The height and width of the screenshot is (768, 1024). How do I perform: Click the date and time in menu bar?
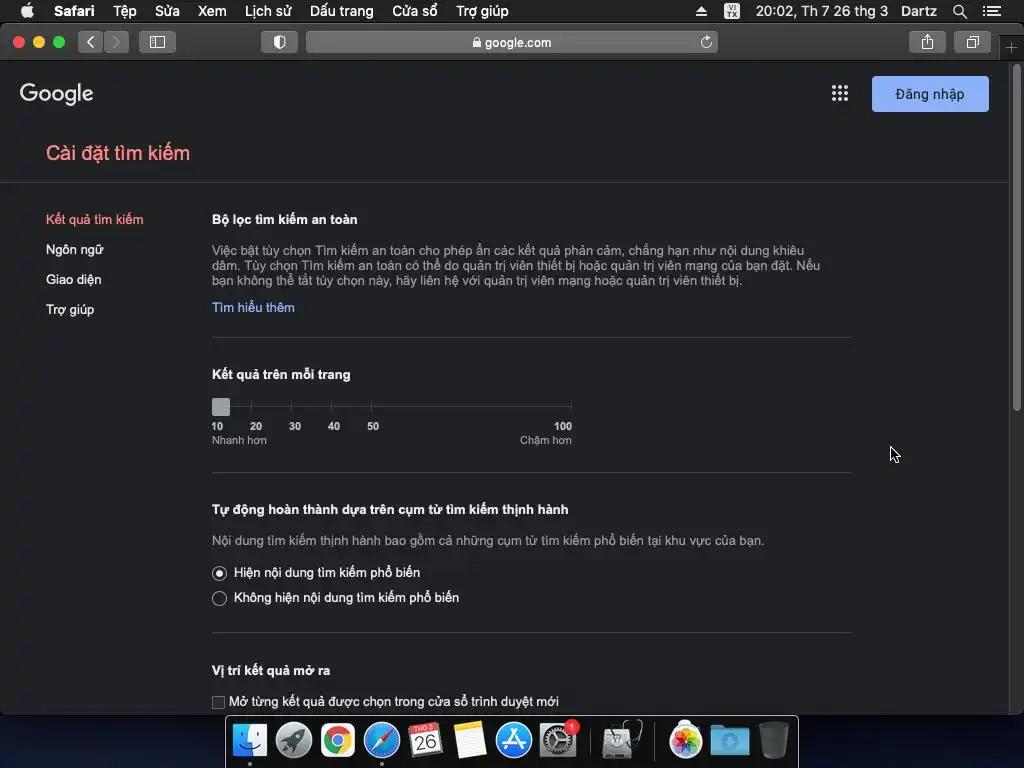point(822,11)
